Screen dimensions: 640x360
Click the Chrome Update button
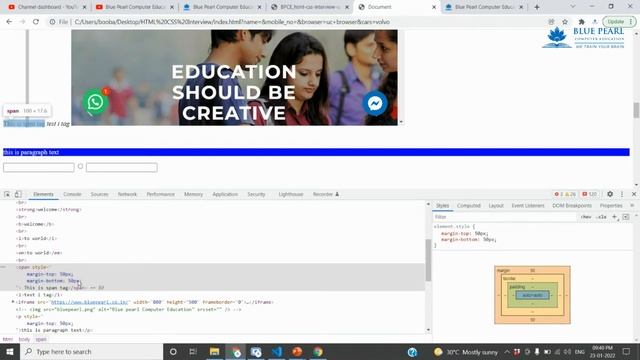click(x=619, y=22)
